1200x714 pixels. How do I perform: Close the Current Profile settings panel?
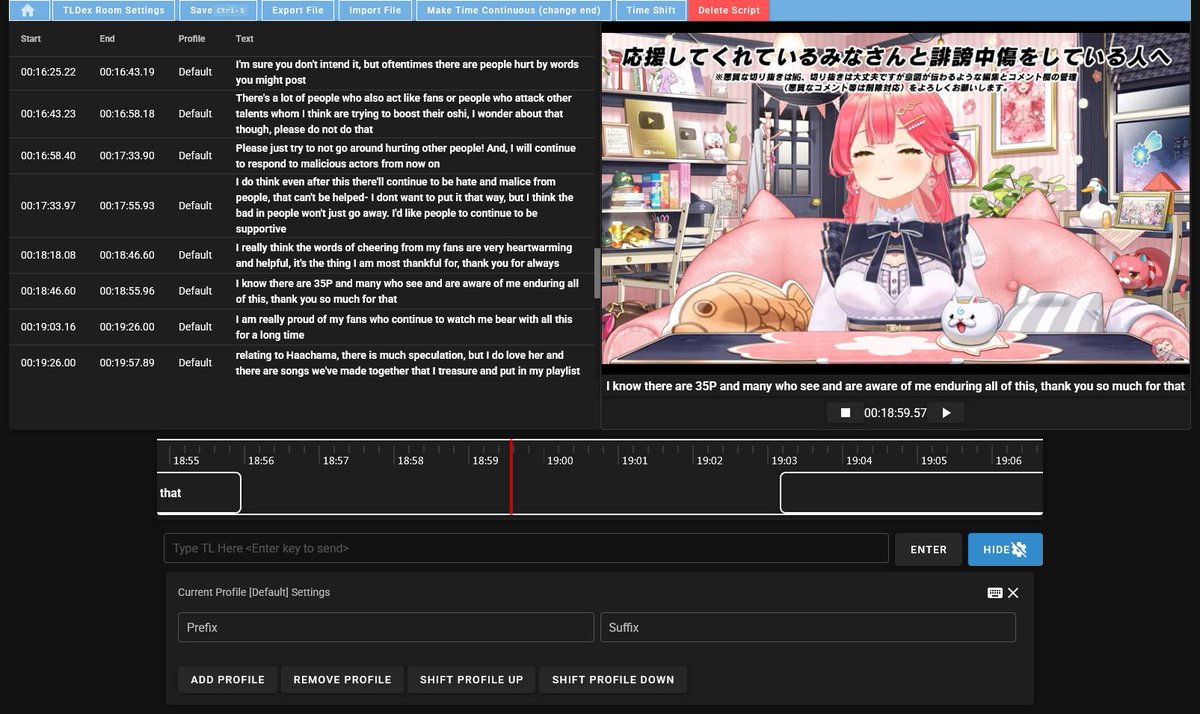[x=1013, y=593]
